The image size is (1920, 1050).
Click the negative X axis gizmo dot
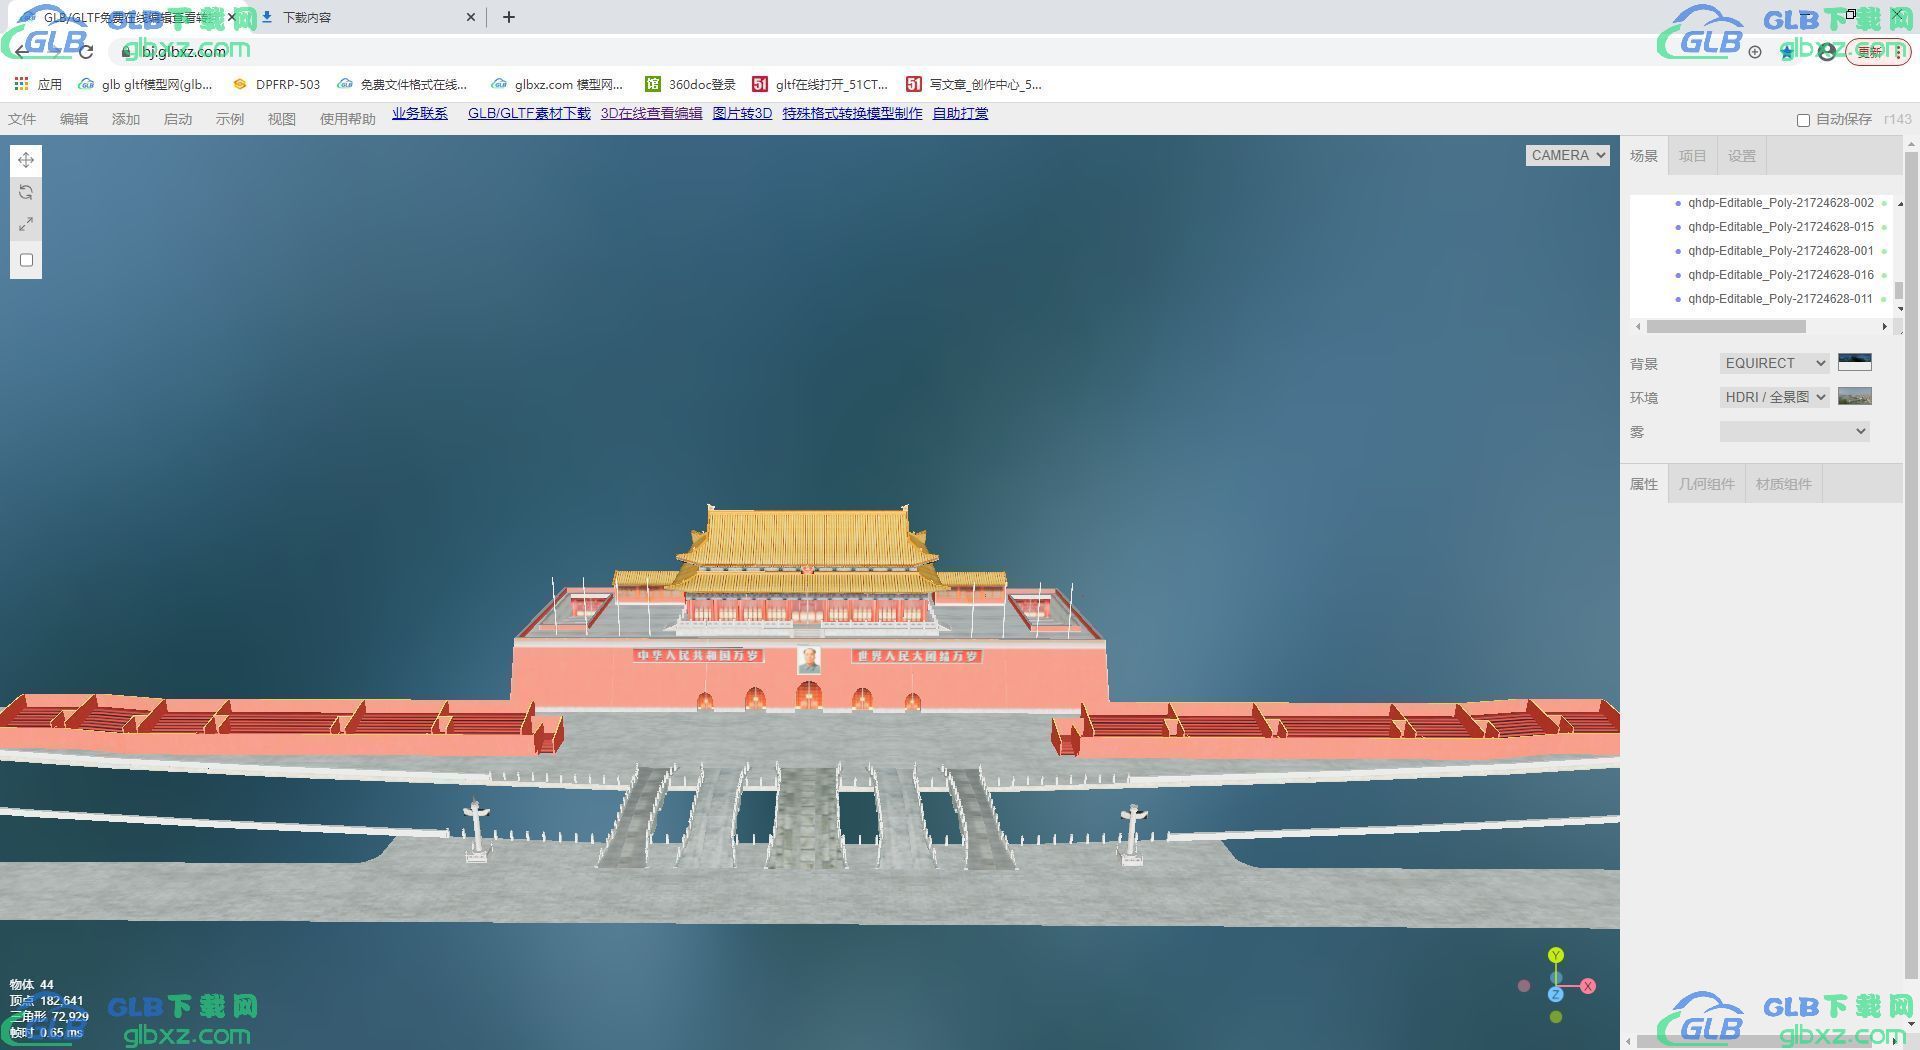pos(1524,986)
